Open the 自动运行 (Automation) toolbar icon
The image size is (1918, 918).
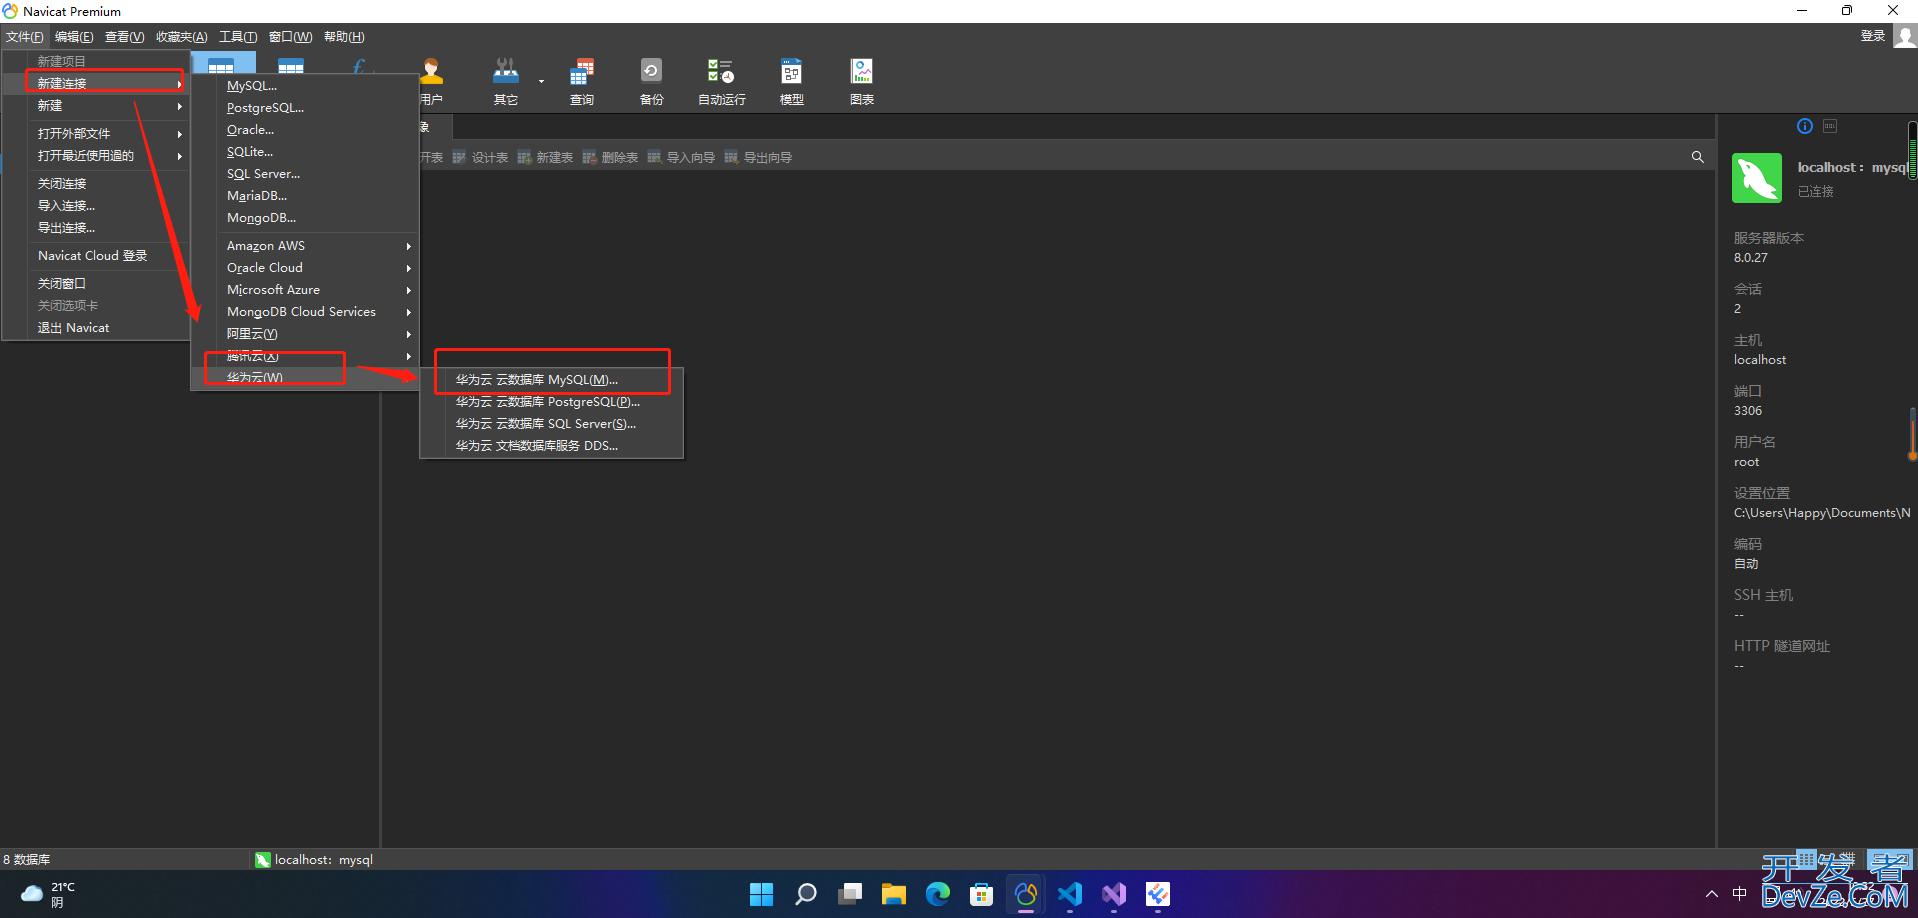721,81
